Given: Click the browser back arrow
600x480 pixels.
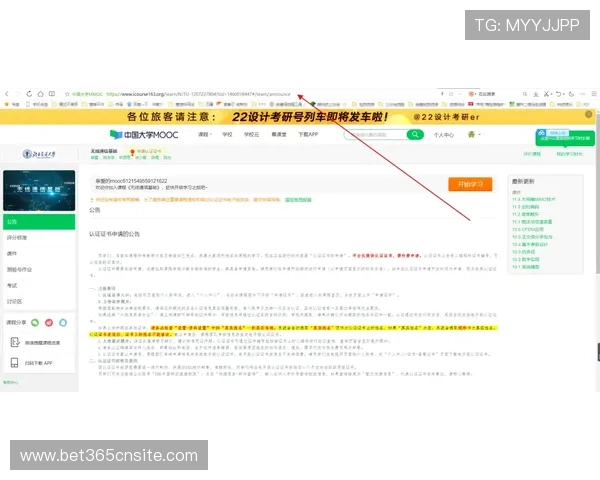Looking at the screenshot, I should click(x=7, y=94).
